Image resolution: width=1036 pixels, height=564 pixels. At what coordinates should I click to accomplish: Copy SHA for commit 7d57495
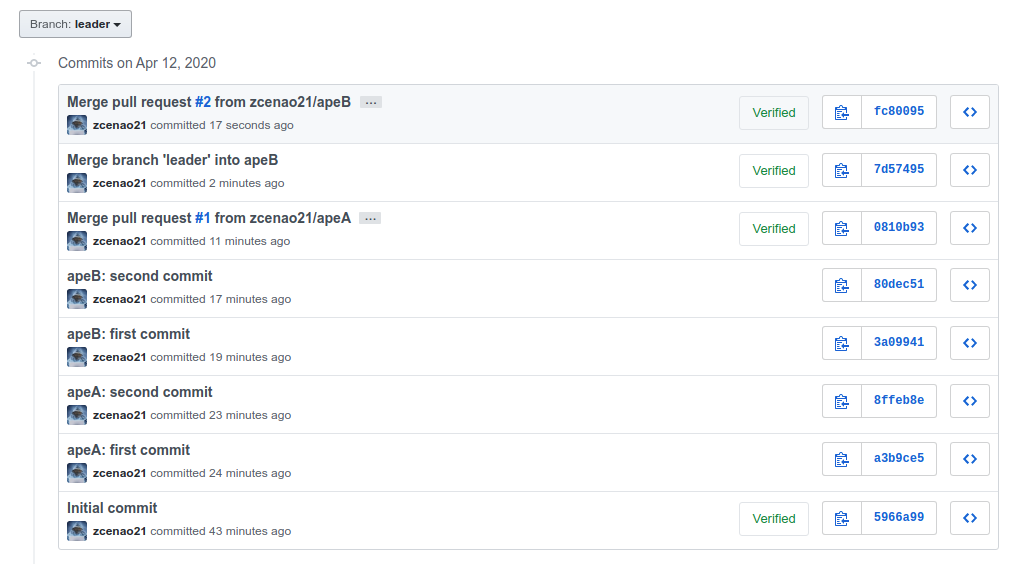click(842, 170)
